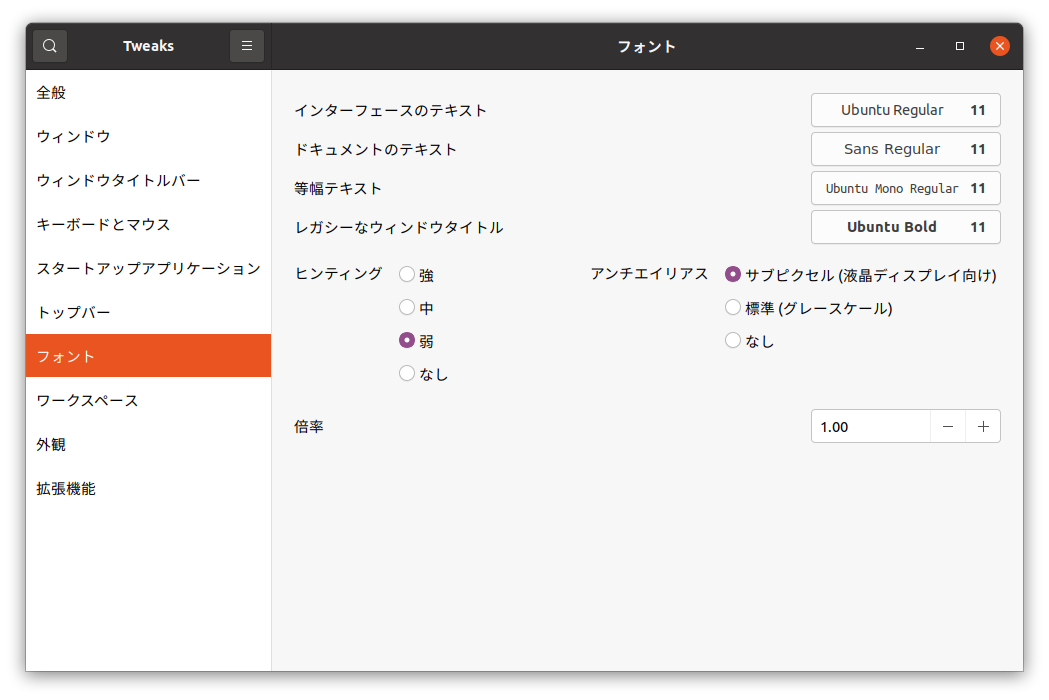Switch to 拡張機能 in the sidebar
The image size is (1049, 700).
66,489
